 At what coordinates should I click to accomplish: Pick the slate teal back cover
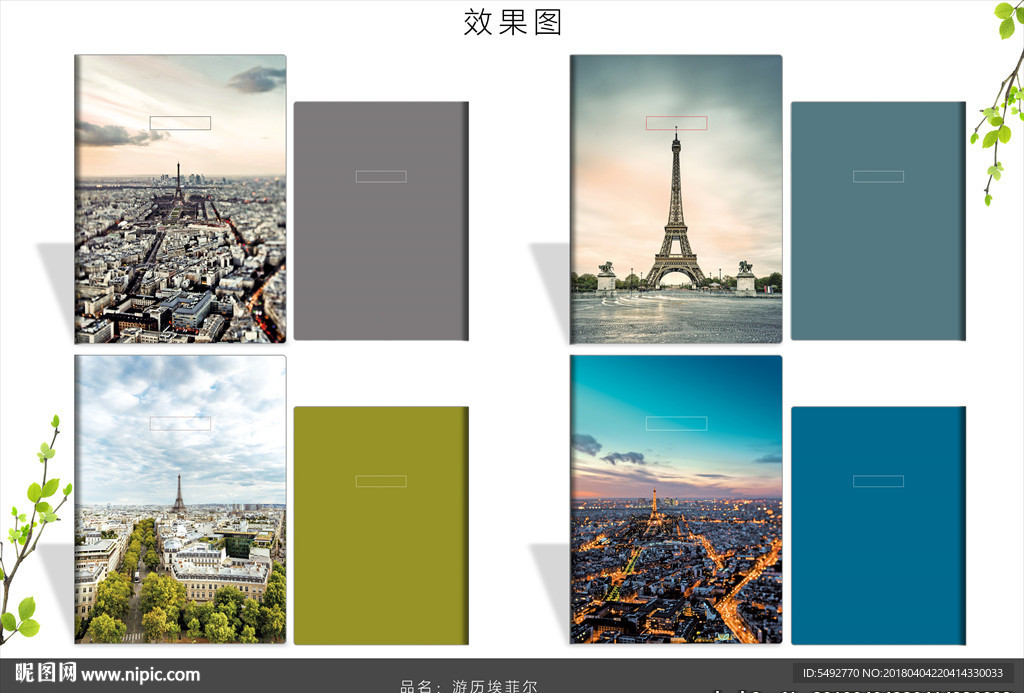(x=878, y=221)
